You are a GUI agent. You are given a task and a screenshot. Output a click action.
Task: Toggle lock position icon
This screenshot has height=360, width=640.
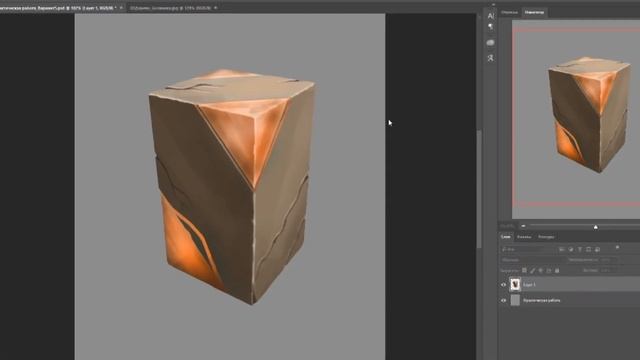click(541, 270)
